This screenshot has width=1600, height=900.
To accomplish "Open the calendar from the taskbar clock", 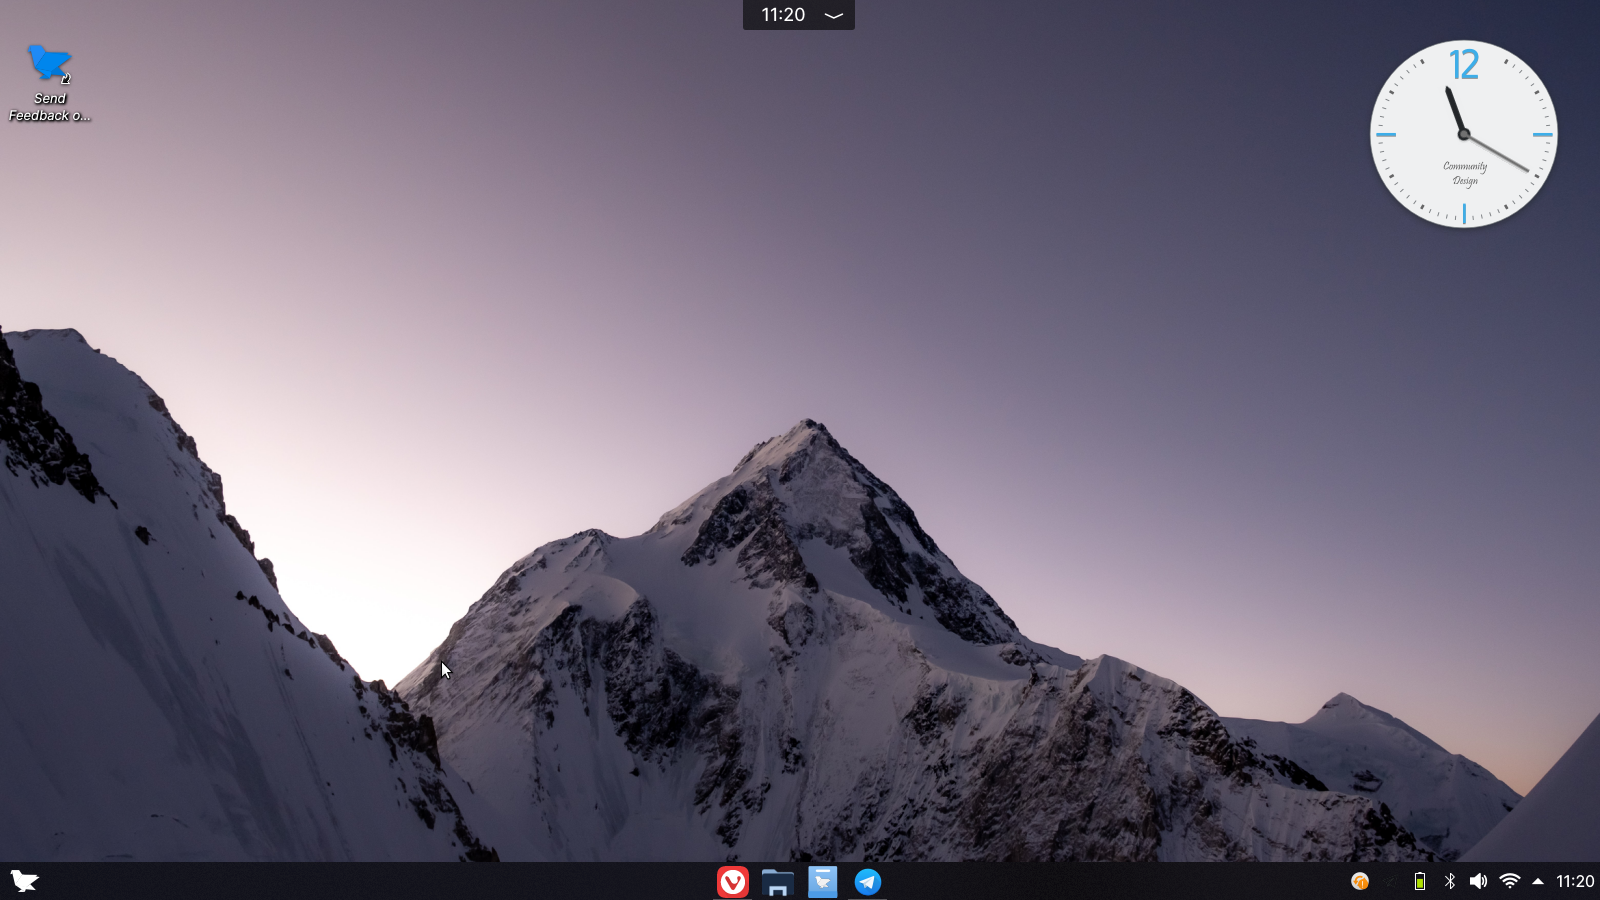I will (1575, 881).
